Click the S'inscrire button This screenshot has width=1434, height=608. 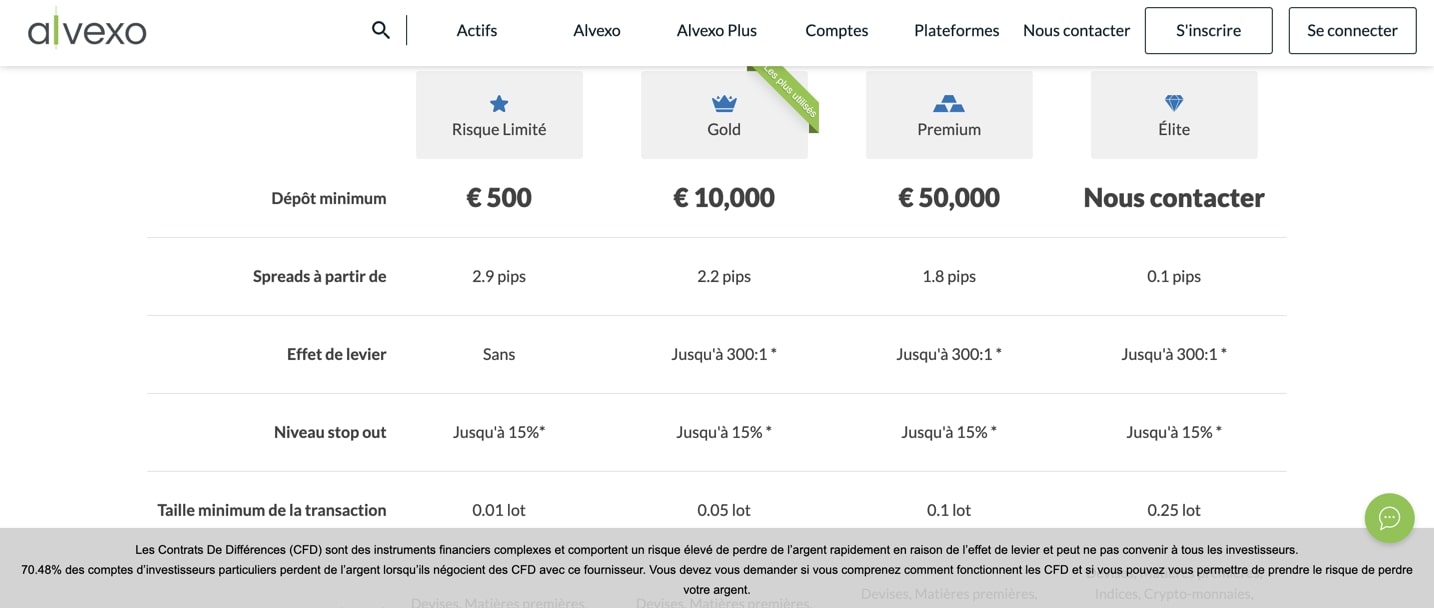(x=1208, y=30)
